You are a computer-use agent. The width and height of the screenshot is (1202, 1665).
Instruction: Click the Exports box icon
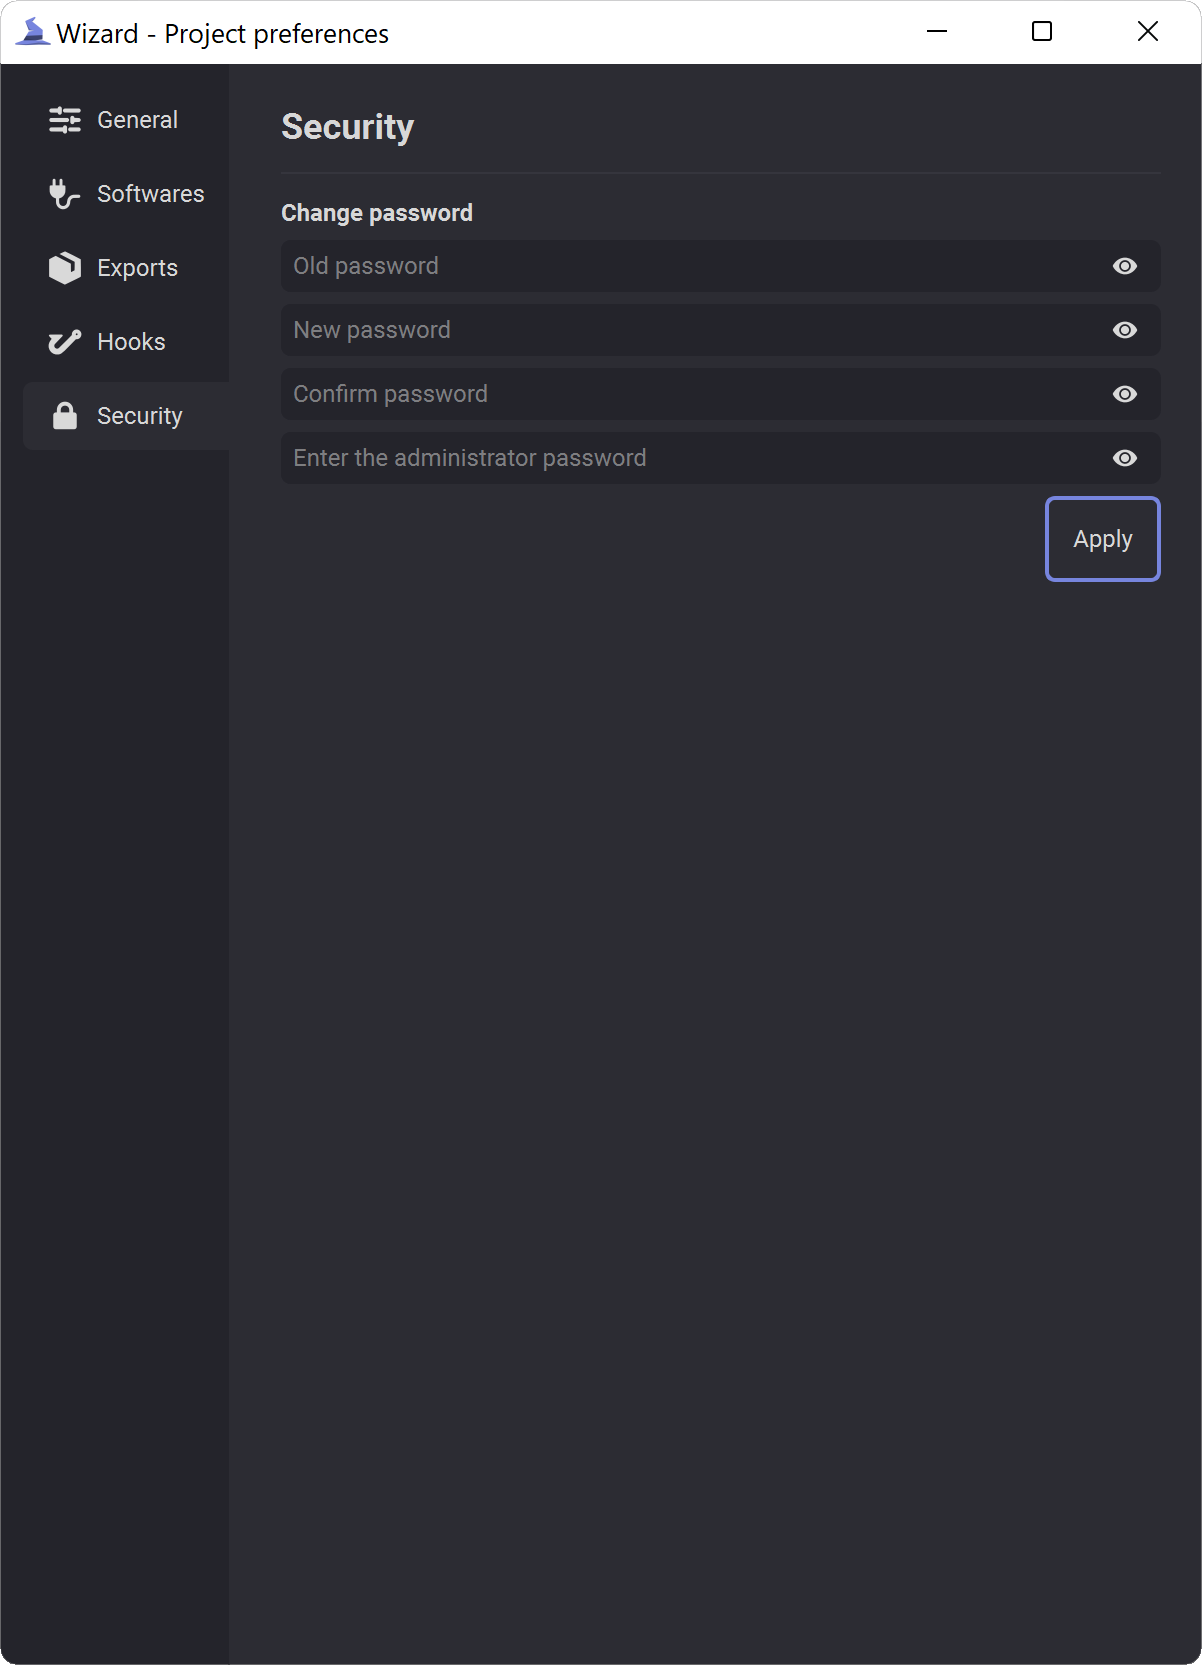(x=65, y=268)
